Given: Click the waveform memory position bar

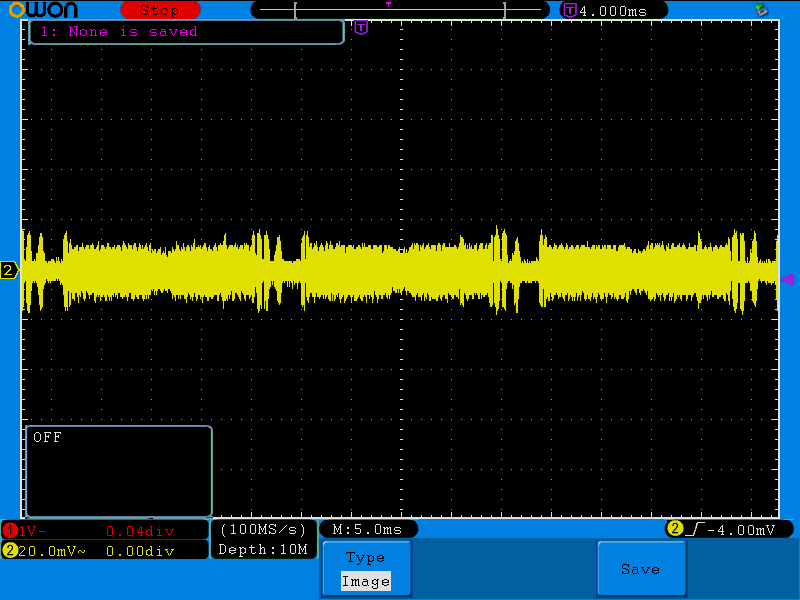Looking at the screenshot, I should click(400, 10).
